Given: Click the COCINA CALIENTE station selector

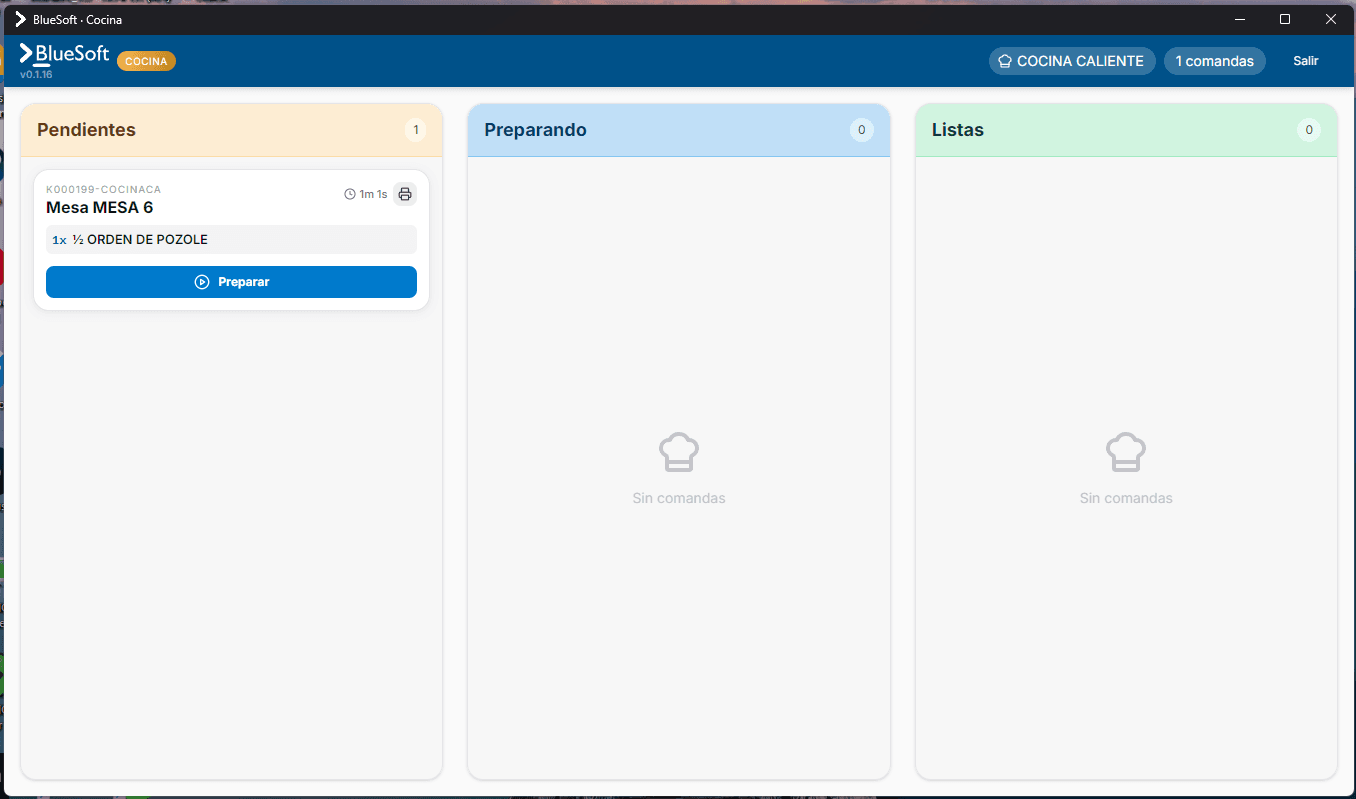Looking at the screenshot, I should pyautogui.click(x=1072, y=61).
